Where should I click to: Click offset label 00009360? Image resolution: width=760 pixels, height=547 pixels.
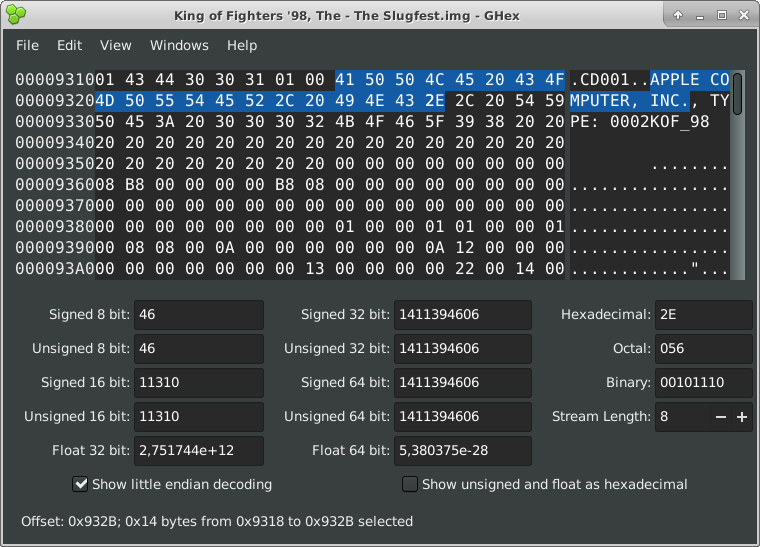pyautogui.click(x=55, y=185)
